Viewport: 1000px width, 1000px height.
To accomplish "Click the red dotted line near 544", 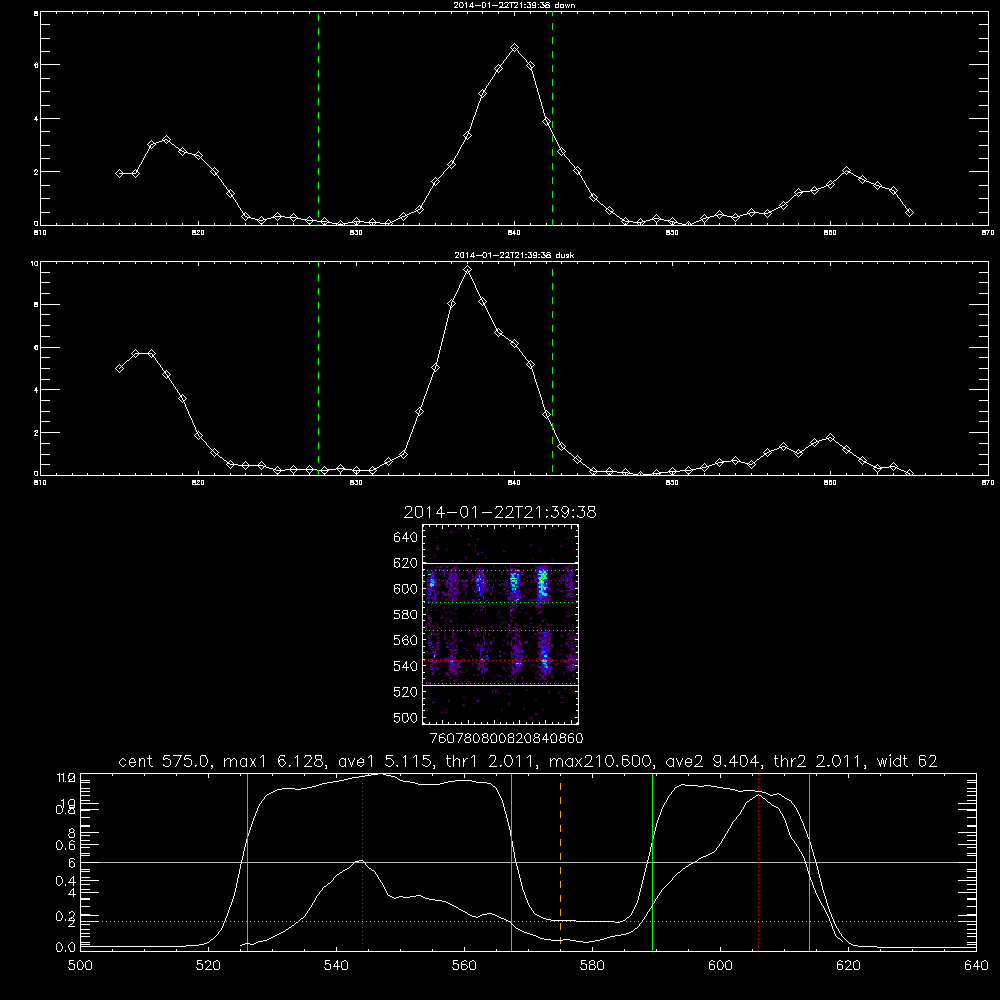I will point(362,861).
